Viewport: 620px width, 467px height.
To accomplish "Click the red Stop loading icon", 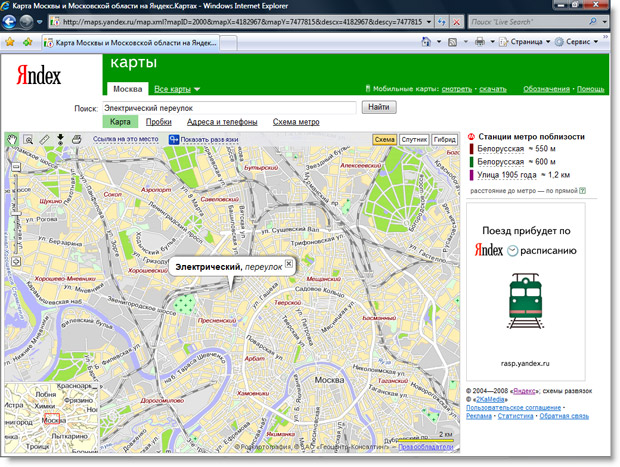I will coord(456,22).
